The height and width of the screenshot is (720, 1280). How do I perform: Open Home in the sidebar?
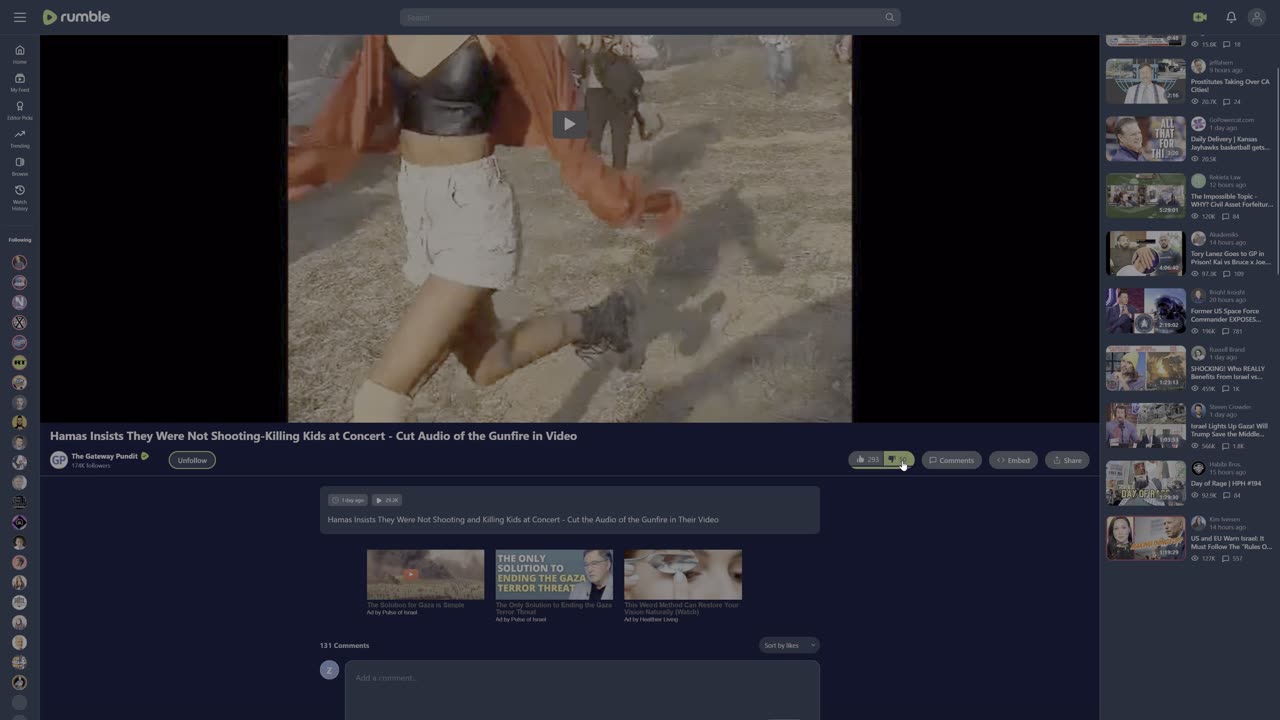click(x=19, y=54)
